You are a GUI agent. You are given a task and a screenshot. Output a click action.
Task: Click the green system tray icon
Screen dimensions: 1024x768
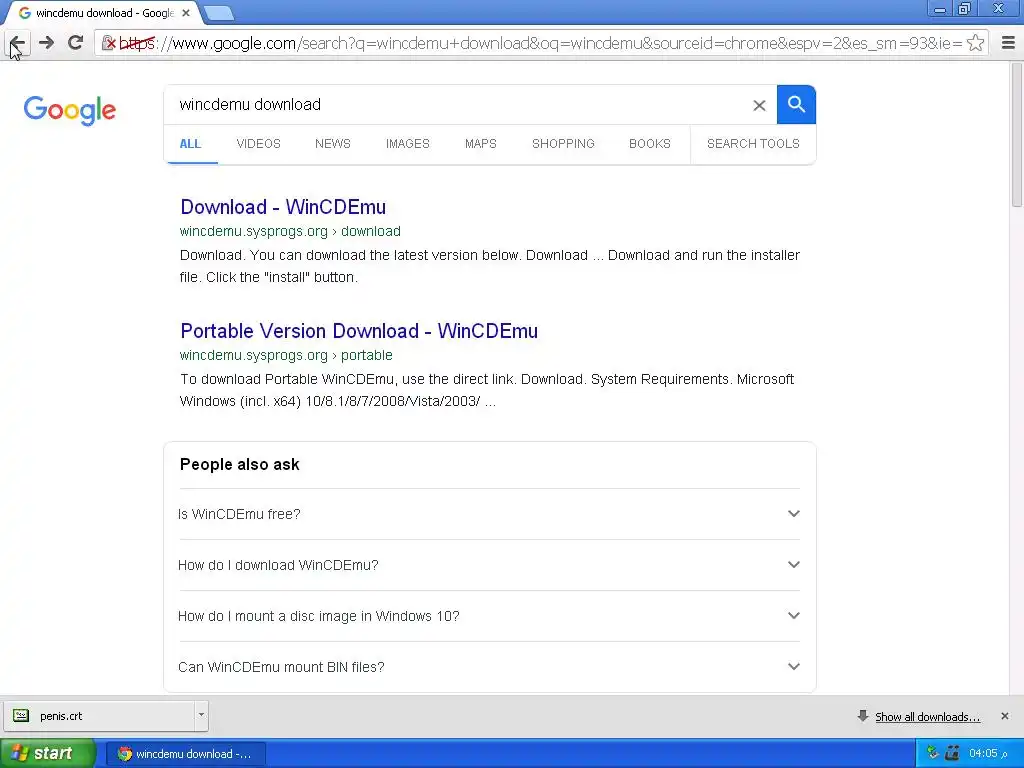[x=933, y=753]
